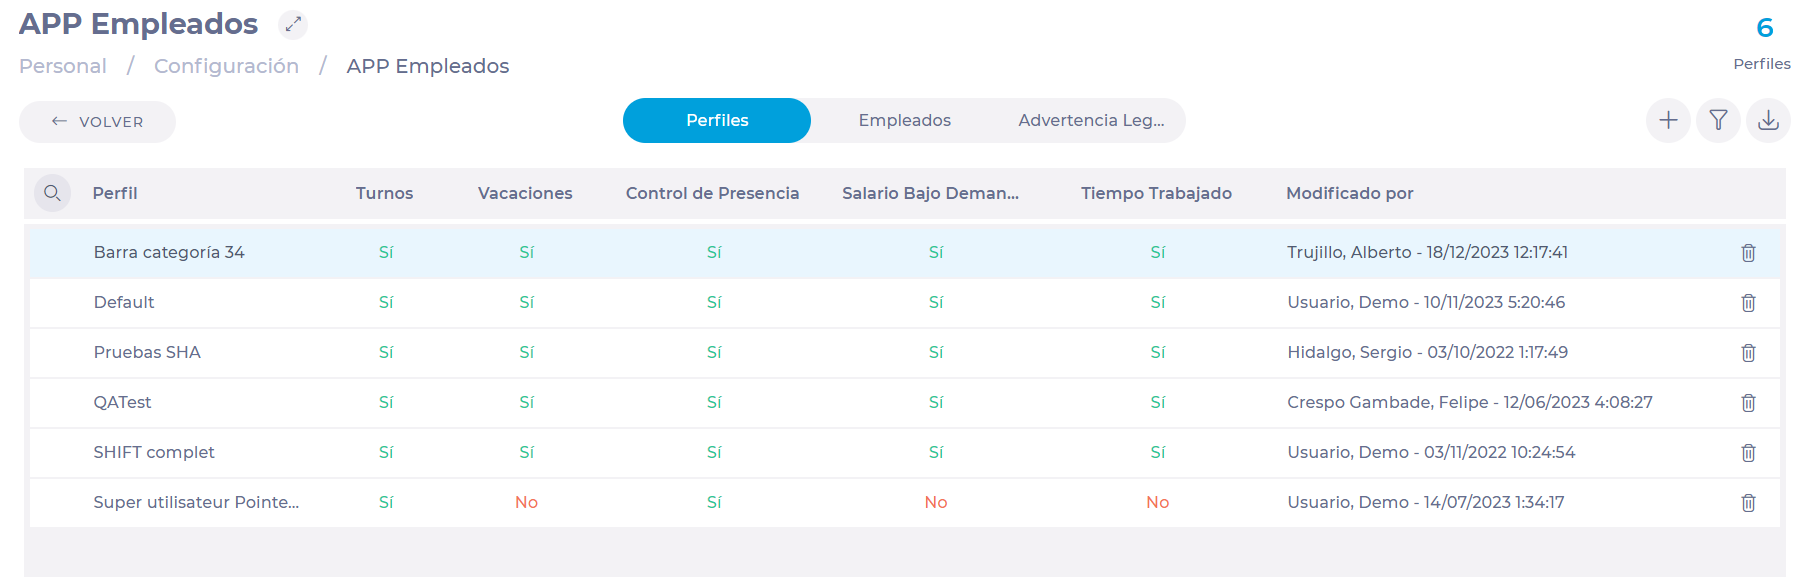Delete the Barra categoría 34 profile
This screenshot has width=1802, height=577.
tap(1748, 253)
